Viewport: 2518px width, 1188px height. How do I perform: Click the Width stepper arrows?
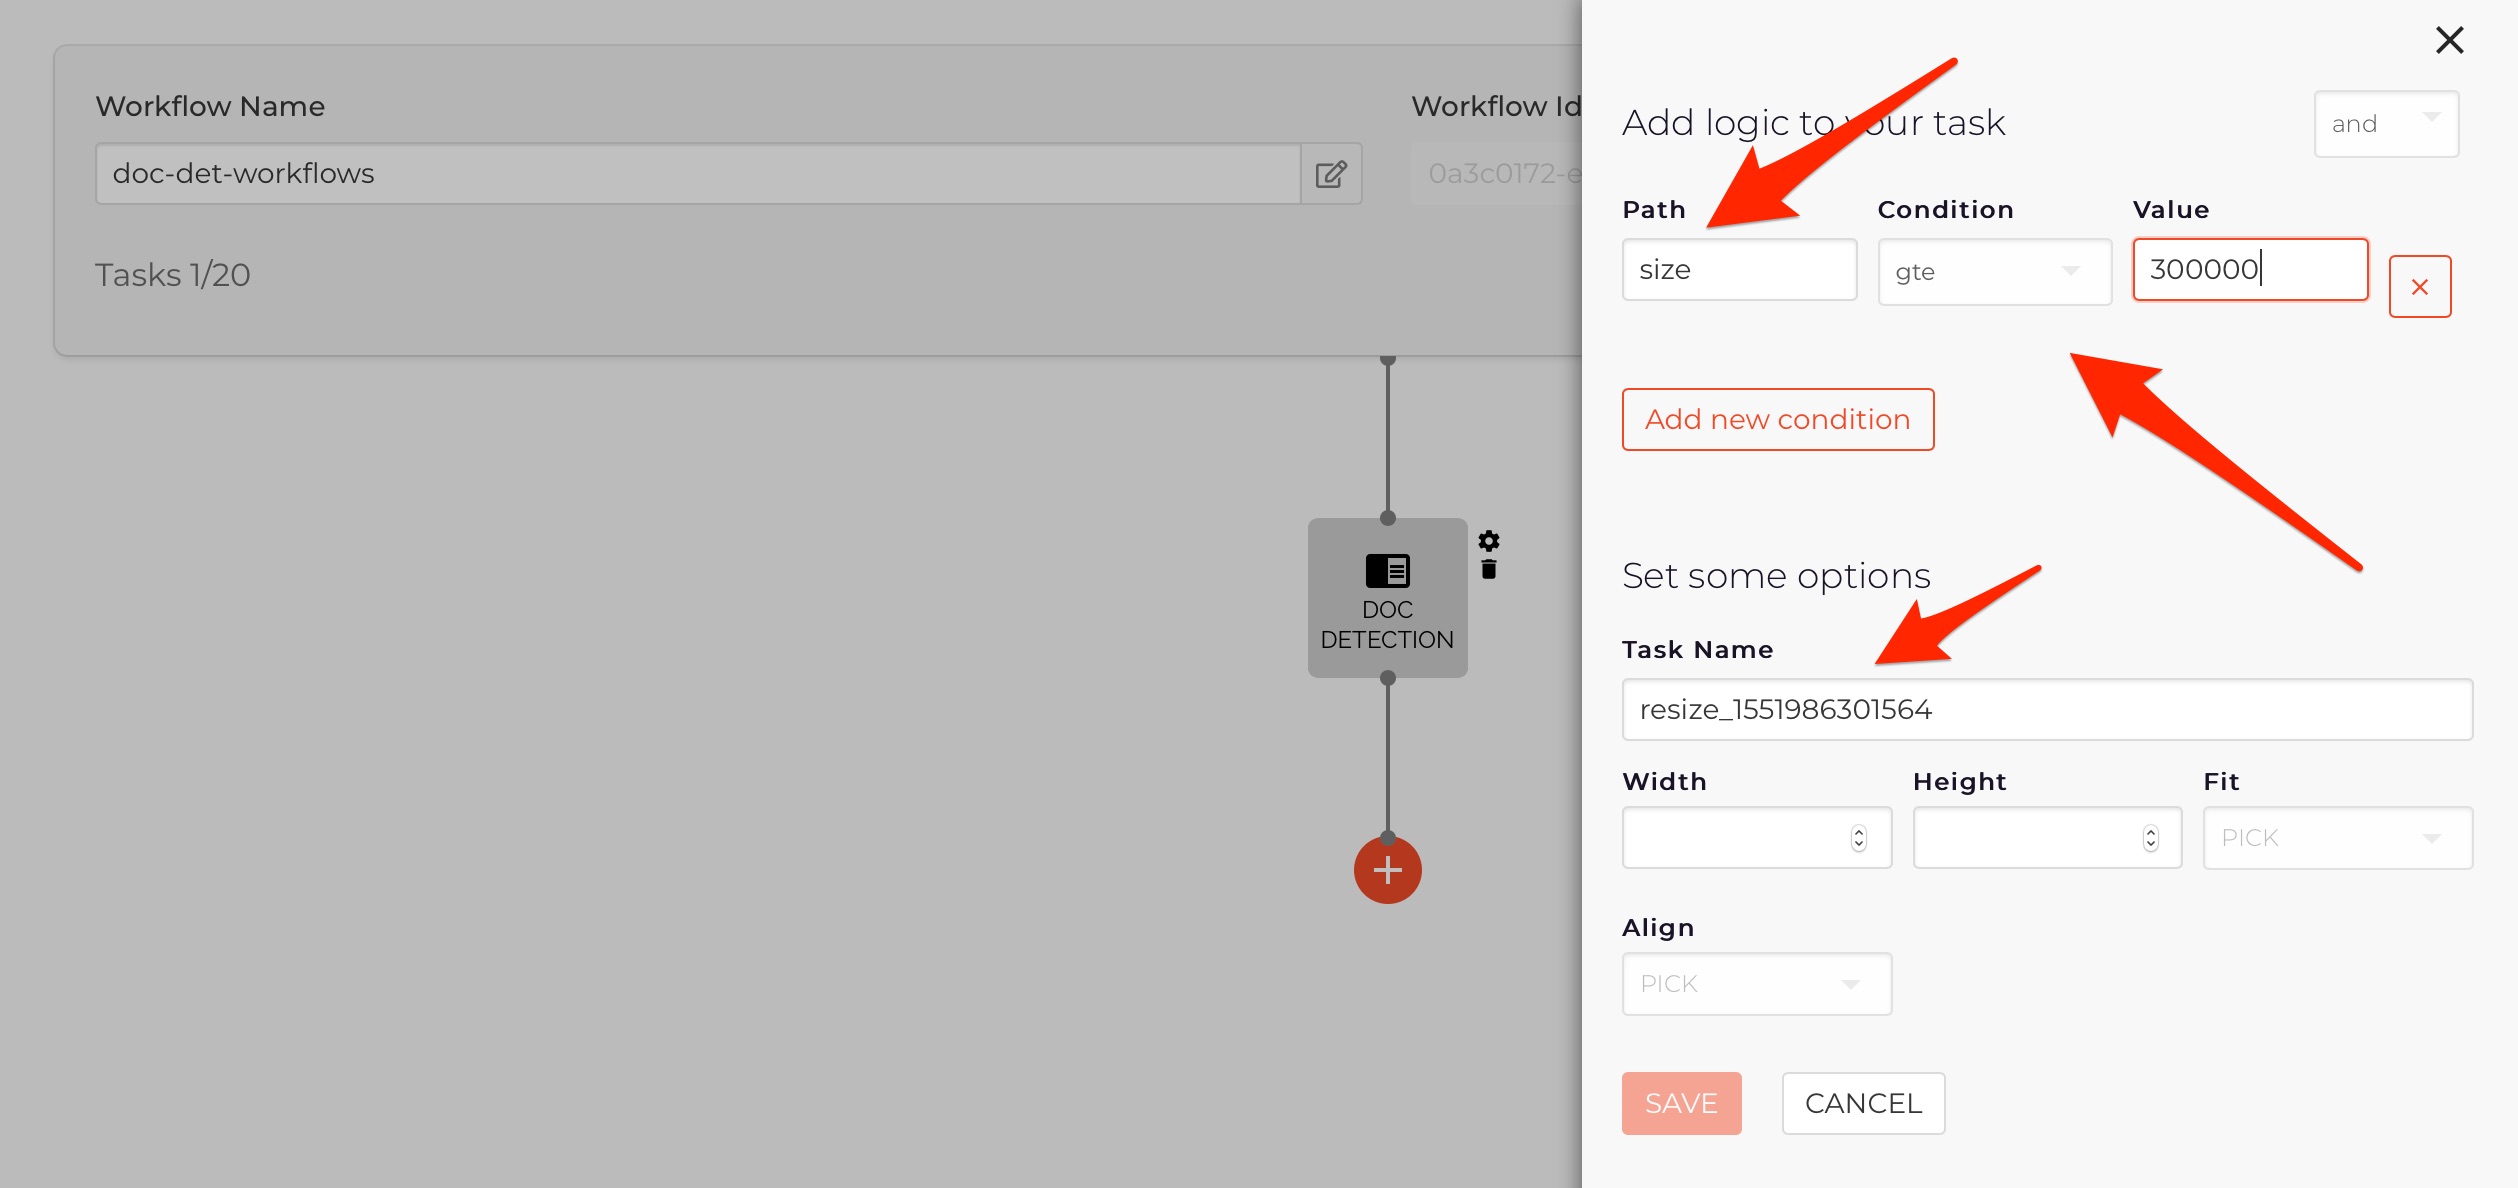tap(1859, 838)
